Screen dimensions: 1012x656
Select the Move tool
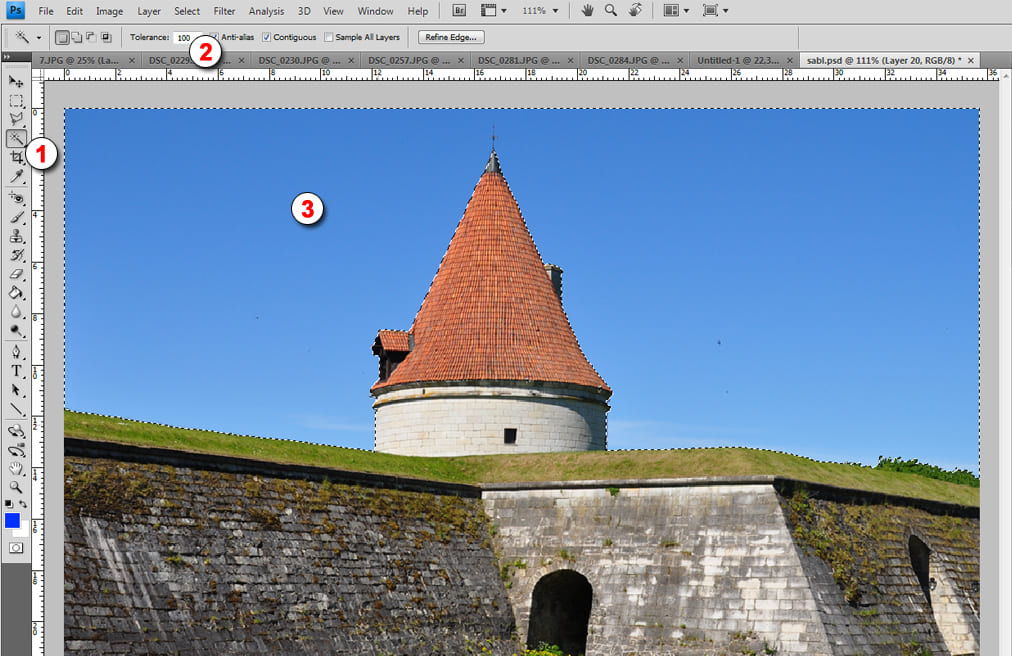pos(16,81)
